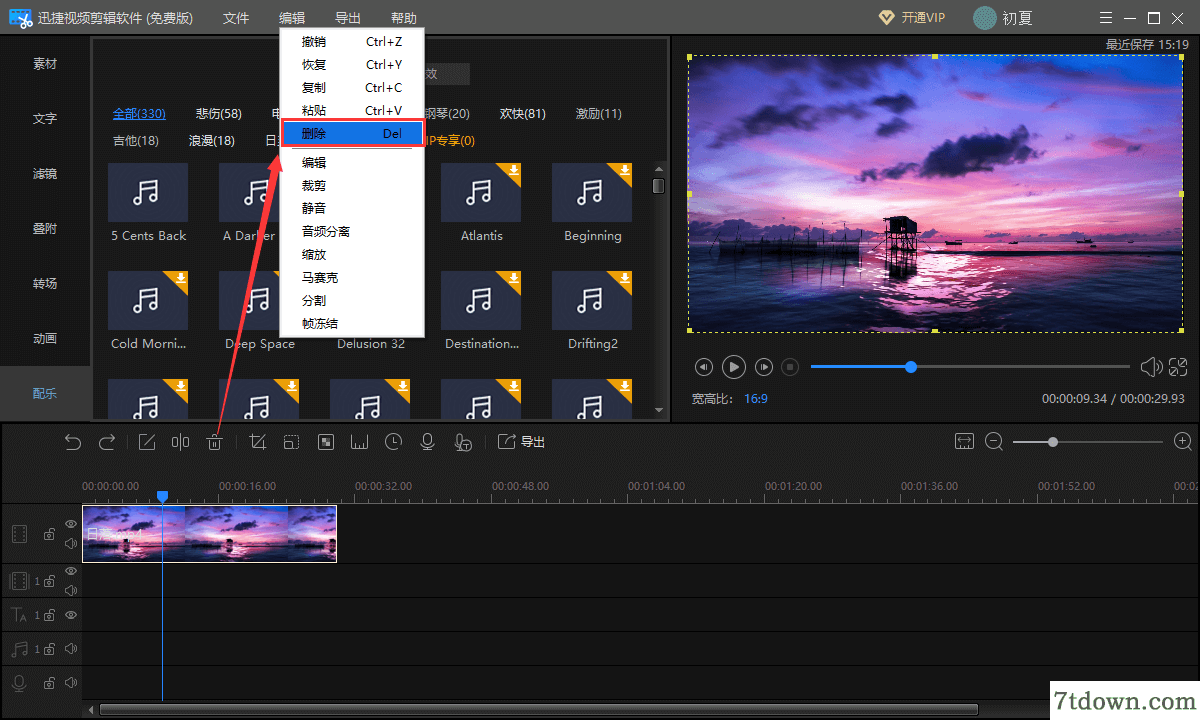Choose 帧冻结 from the edit menu

[352, 323]
